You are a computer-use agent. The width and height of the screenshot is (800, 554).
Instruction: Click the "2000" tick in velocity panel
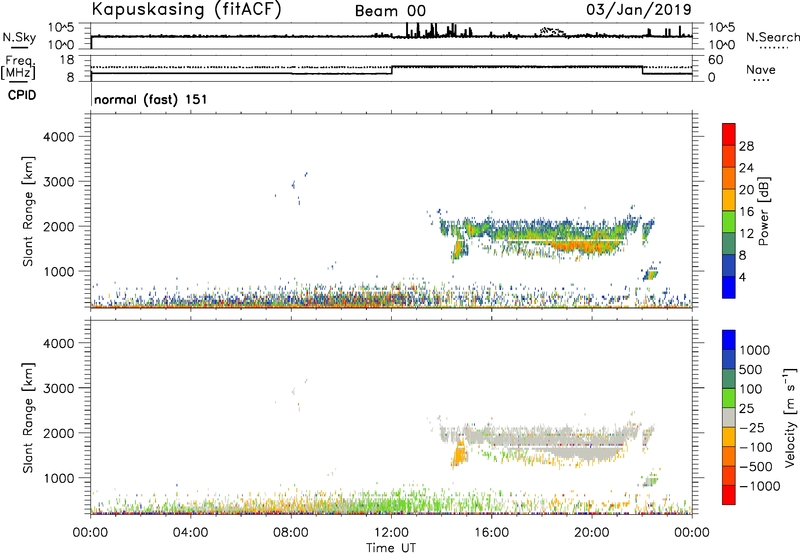[x=58, y=433]
